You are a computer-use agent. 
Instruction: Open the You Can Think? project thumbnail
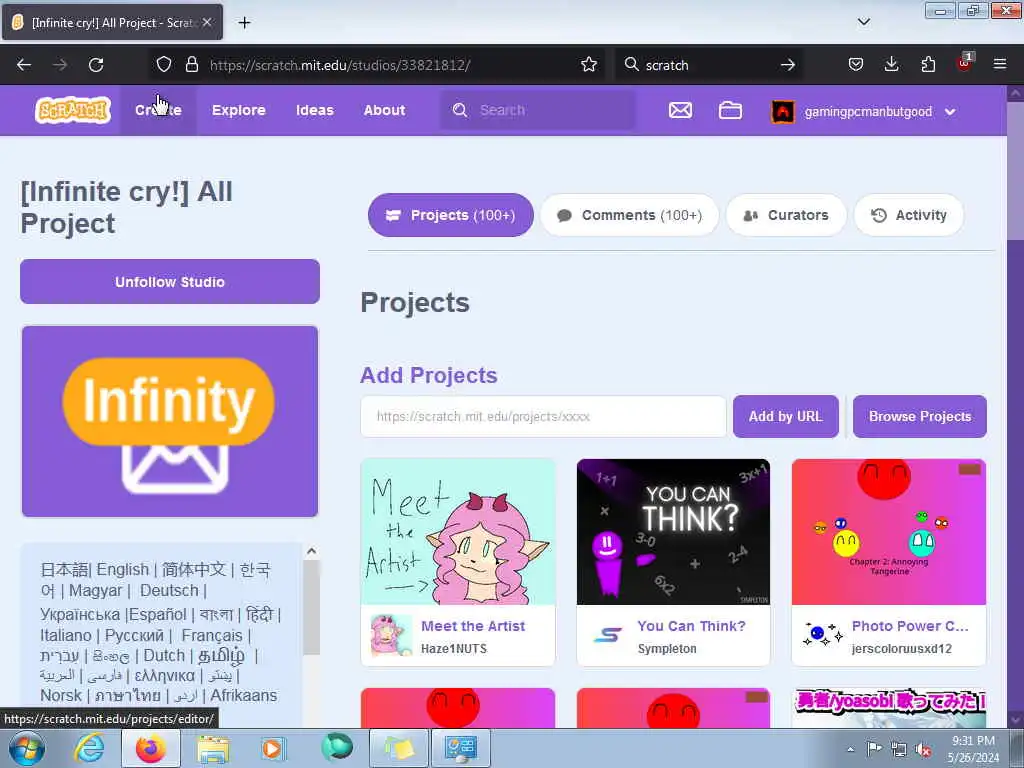[673, 532]
